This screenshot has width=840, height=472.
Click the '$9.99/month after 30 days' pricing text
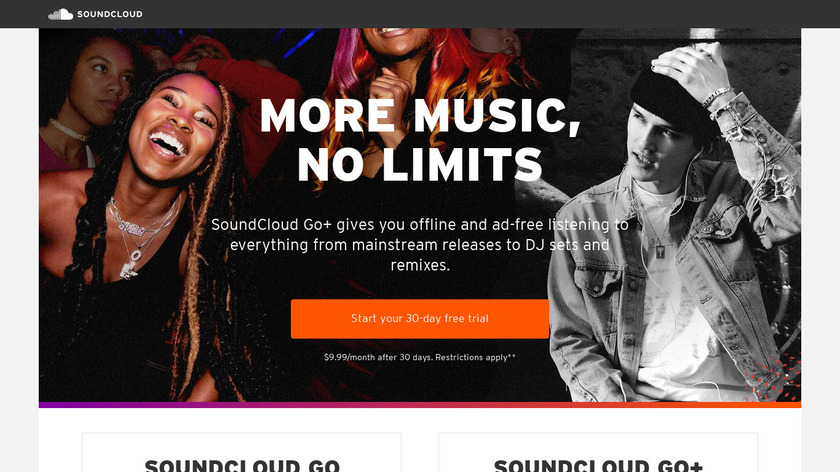coord(378,357)
